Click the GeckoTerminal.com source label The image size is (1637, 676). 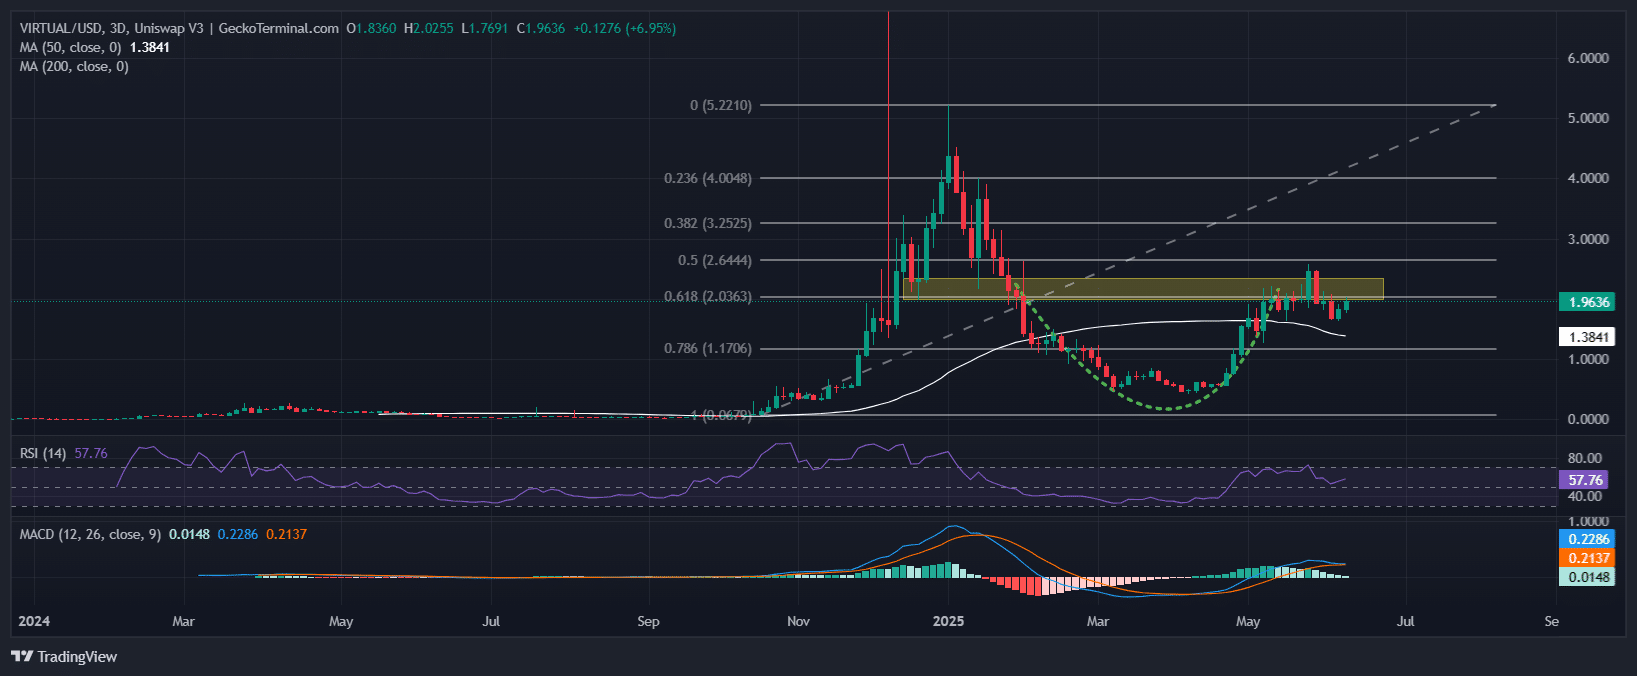coord(278,28)
